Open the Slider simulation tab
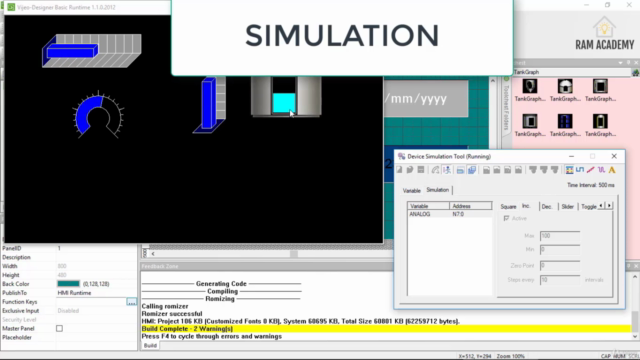Image resolution: width=640 pixels, height=360 pixels. [567, 207]
